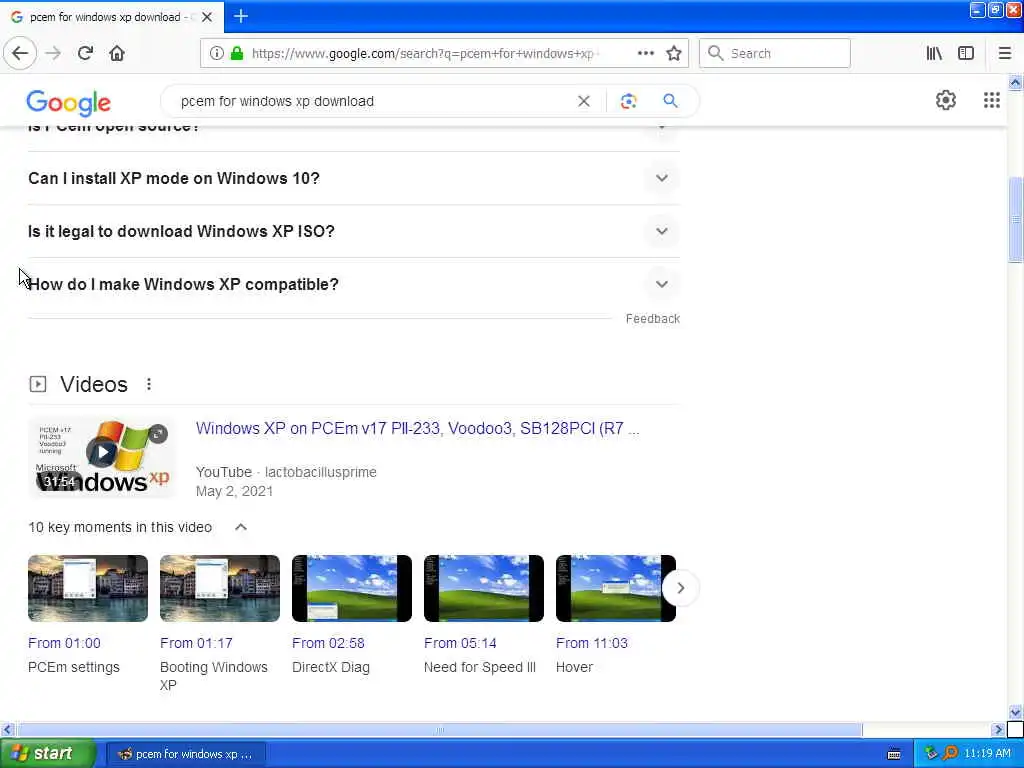Image resolution: width=1024 pixels, height=768 pixels.
Task: Clear the Google search query
Action: coord(584,101)
